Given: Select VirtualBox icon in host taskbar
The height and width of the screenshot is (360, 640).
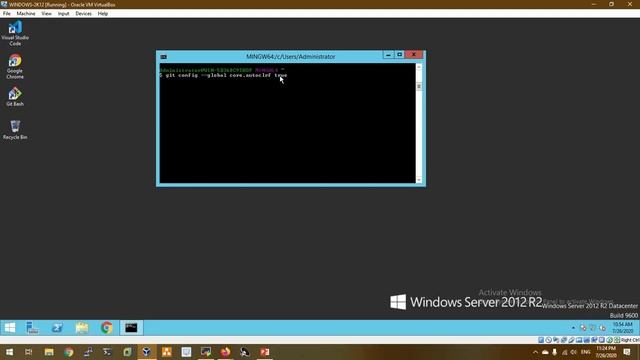Looking at the screenshot, I should click(147, 352).
